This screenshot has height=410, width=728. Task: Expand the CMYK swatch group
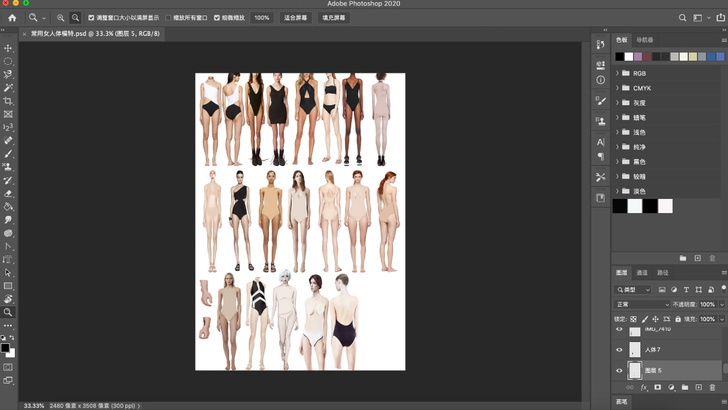tap(617, 88)
